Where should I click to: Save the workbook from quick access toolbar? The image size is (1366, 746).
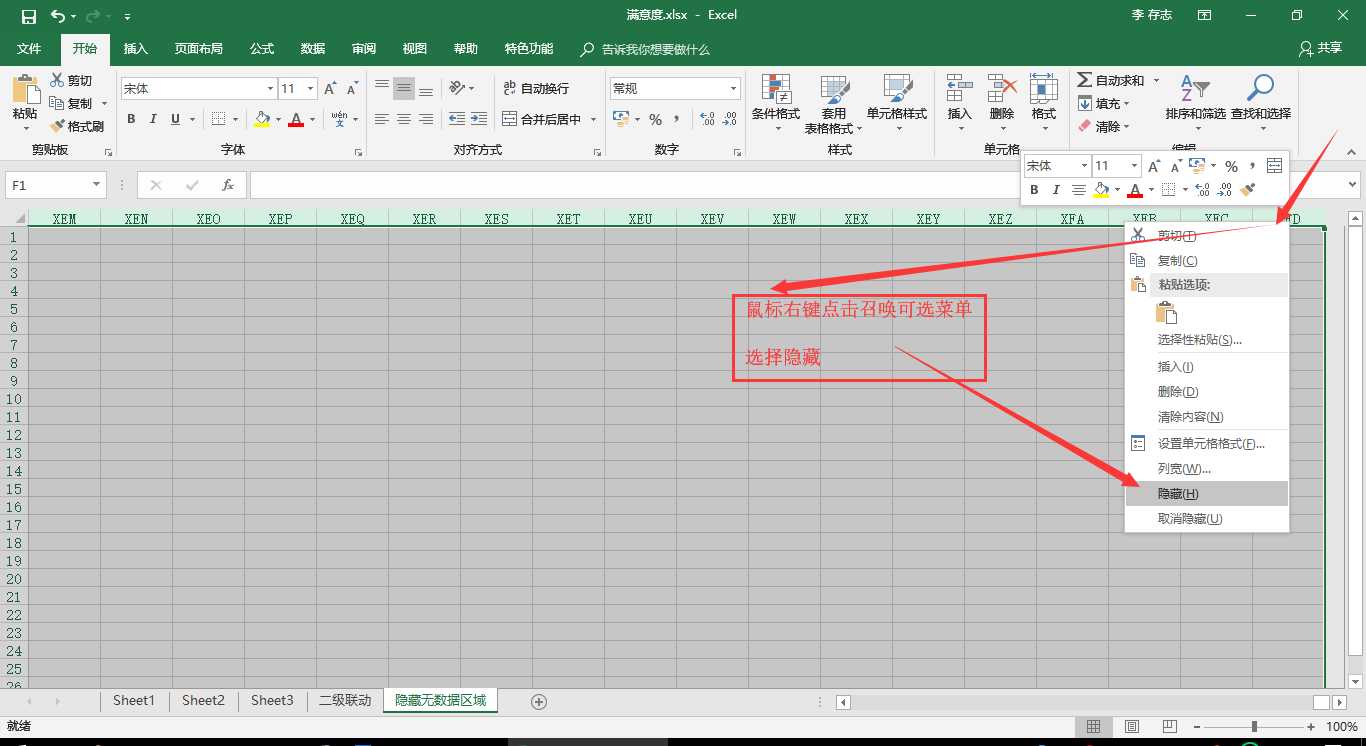click(28, 16)
